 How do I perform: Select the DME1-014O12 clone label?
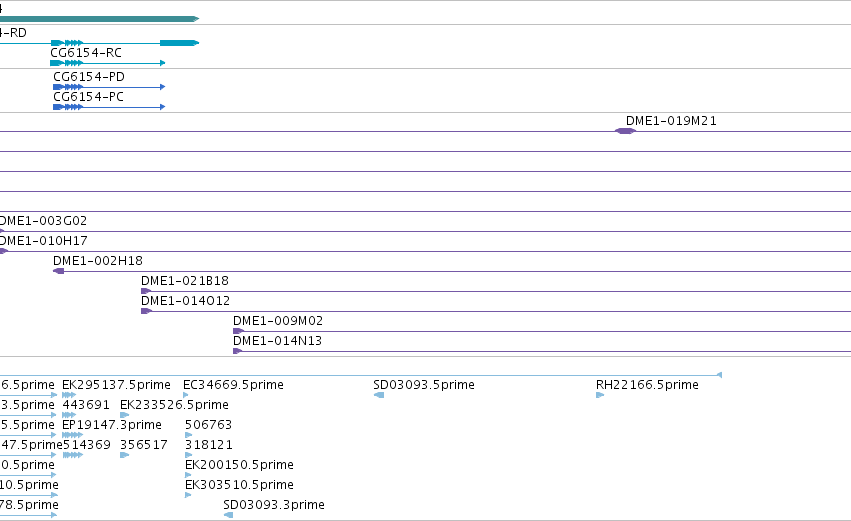pyautogui.click(x=186, y=301)
